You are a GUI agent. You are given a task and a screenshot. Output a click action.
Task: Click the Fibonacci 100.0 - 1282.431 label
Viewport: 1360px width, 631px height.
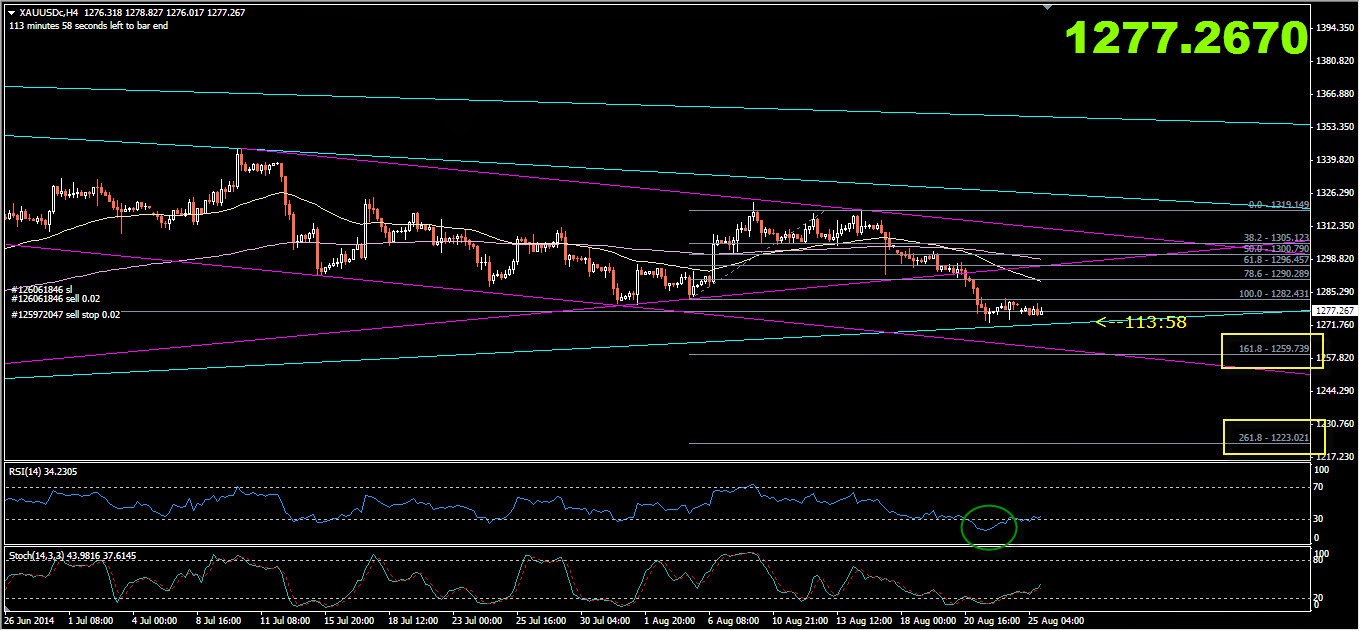[x=1273, y=294]
